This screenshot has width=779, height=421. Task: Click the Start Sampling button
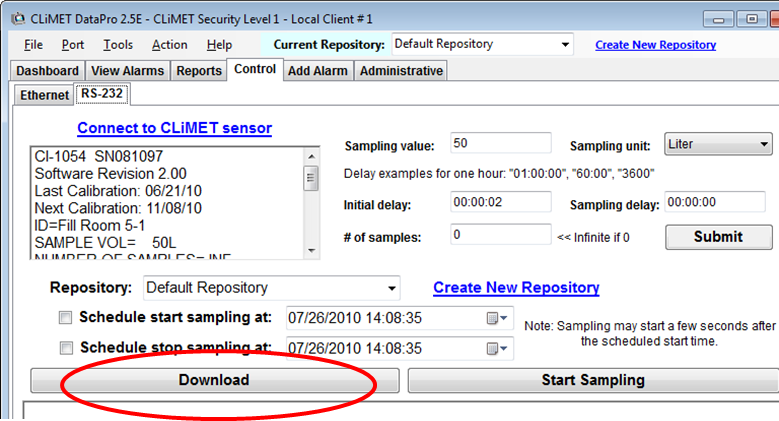[593, 380]
